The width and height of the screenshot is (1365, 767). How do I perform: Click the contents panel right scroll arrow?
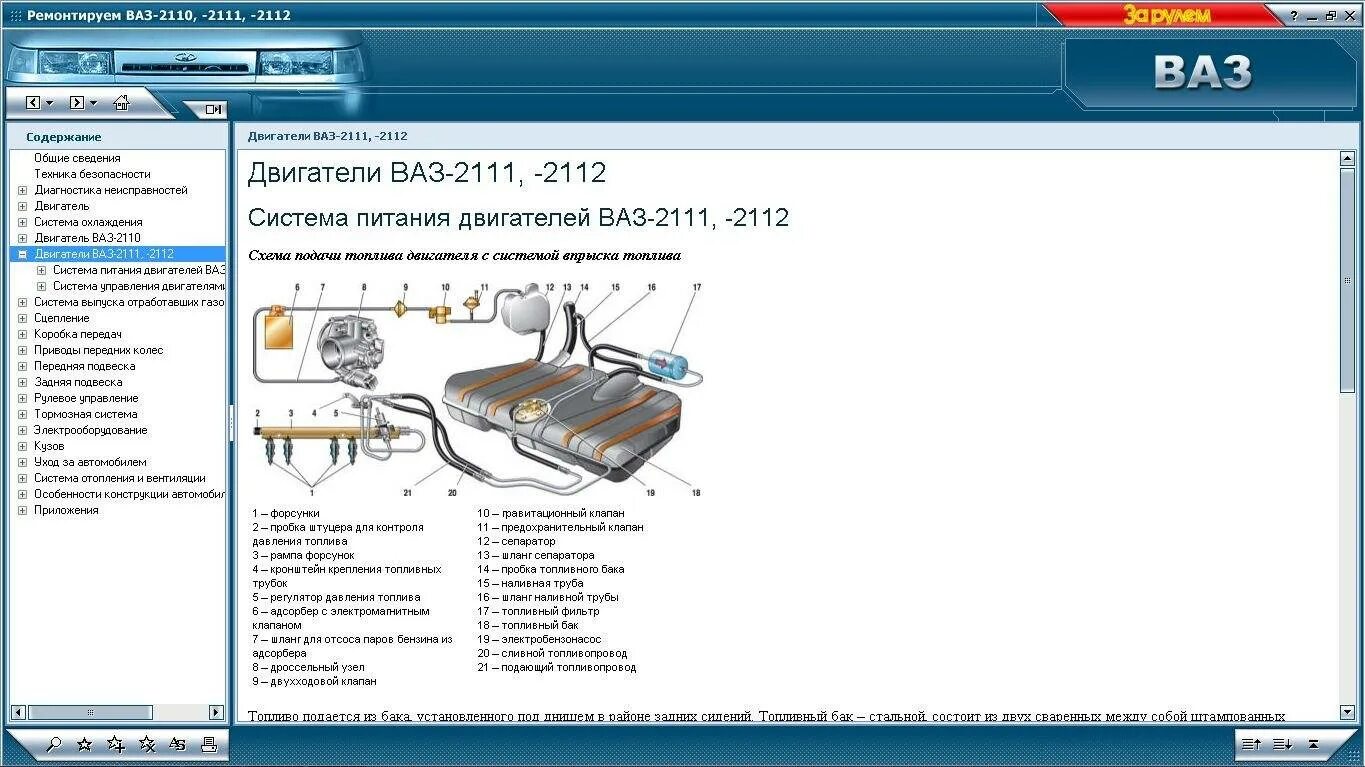216,712
